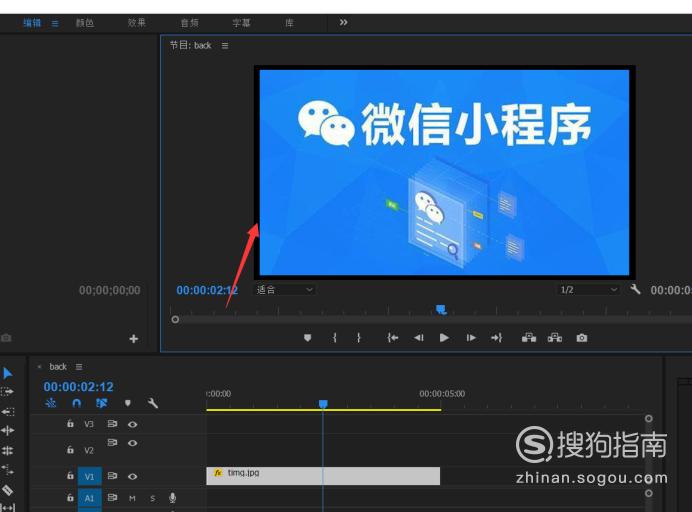Screen dimensions: 692x512
Task: Toggle V3 sync lock
Action: point(113,424)
